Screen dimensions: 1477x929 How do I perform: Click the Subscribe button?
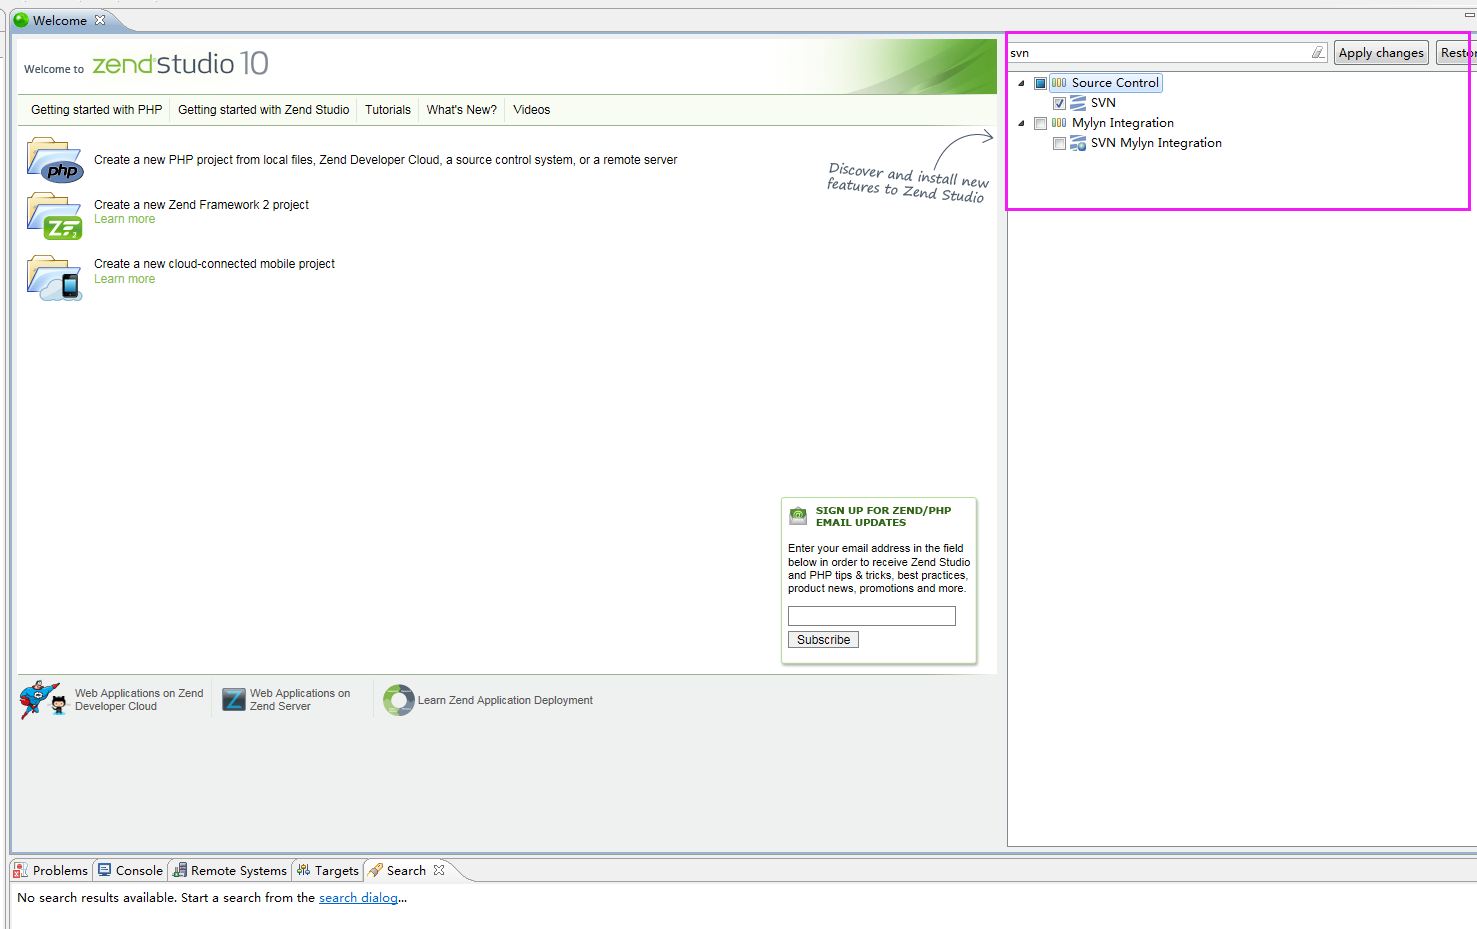823,640
